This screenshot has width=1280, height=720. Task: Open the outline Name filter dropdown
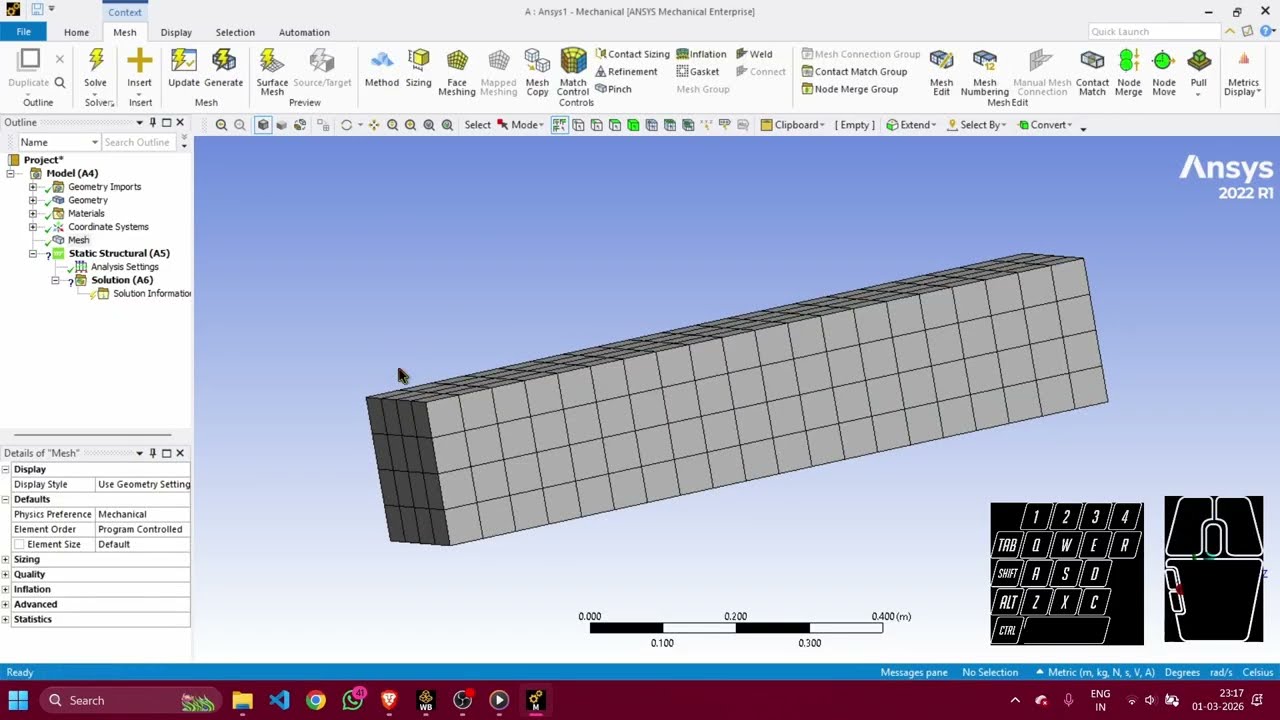point(58,142)
